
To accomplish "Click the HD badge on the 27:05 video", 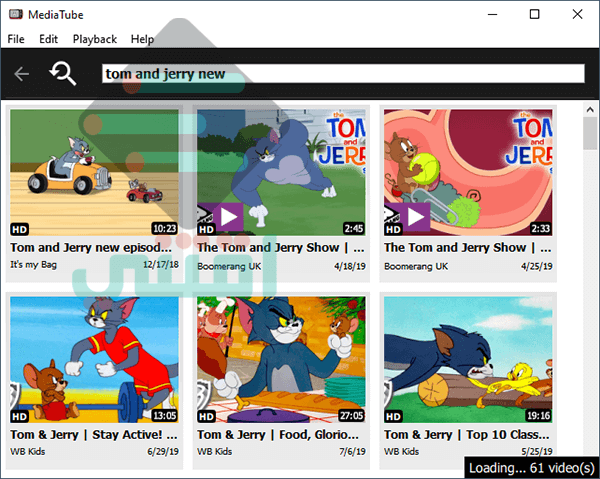I will click(x=206, y=416).
